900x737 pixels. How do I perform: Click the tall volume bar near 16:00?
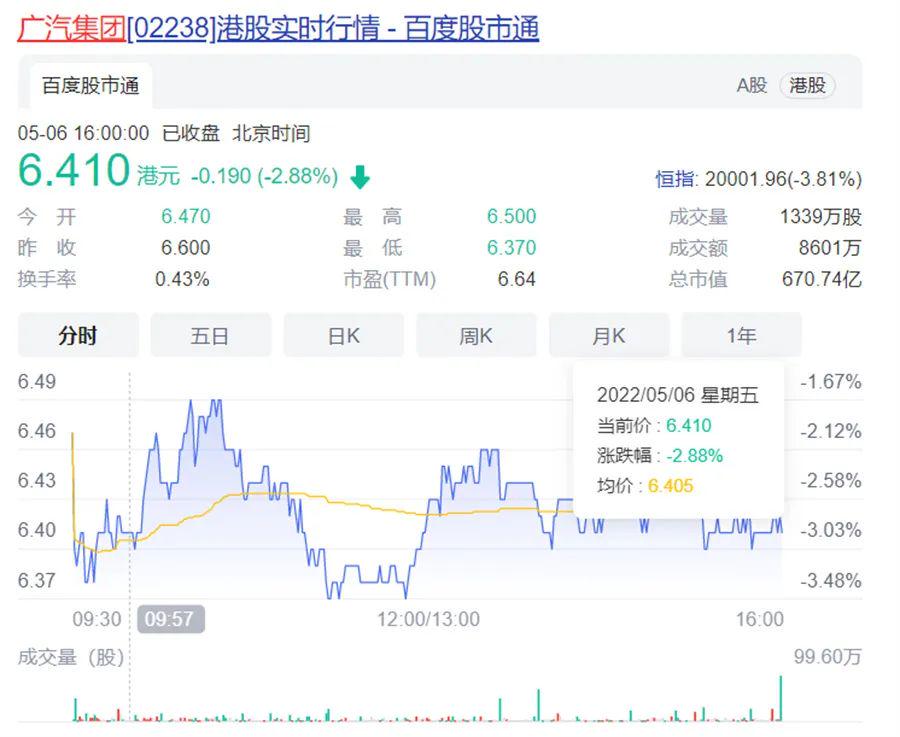click(780, 698)
